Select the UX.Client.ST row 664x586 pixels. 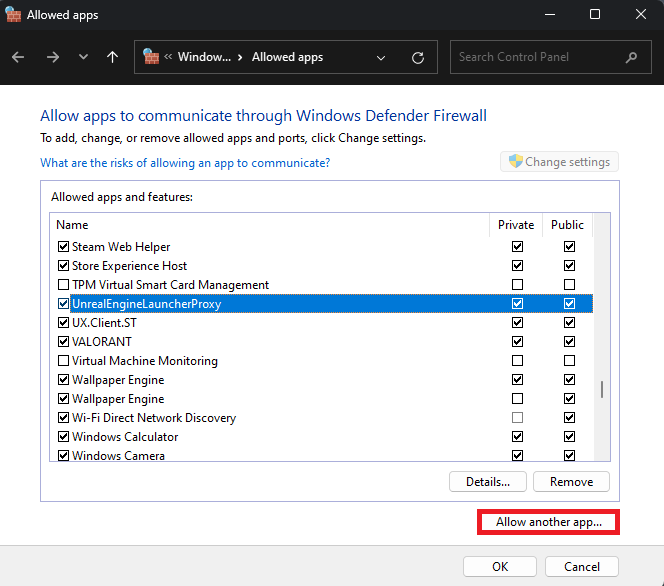point(322,323)
